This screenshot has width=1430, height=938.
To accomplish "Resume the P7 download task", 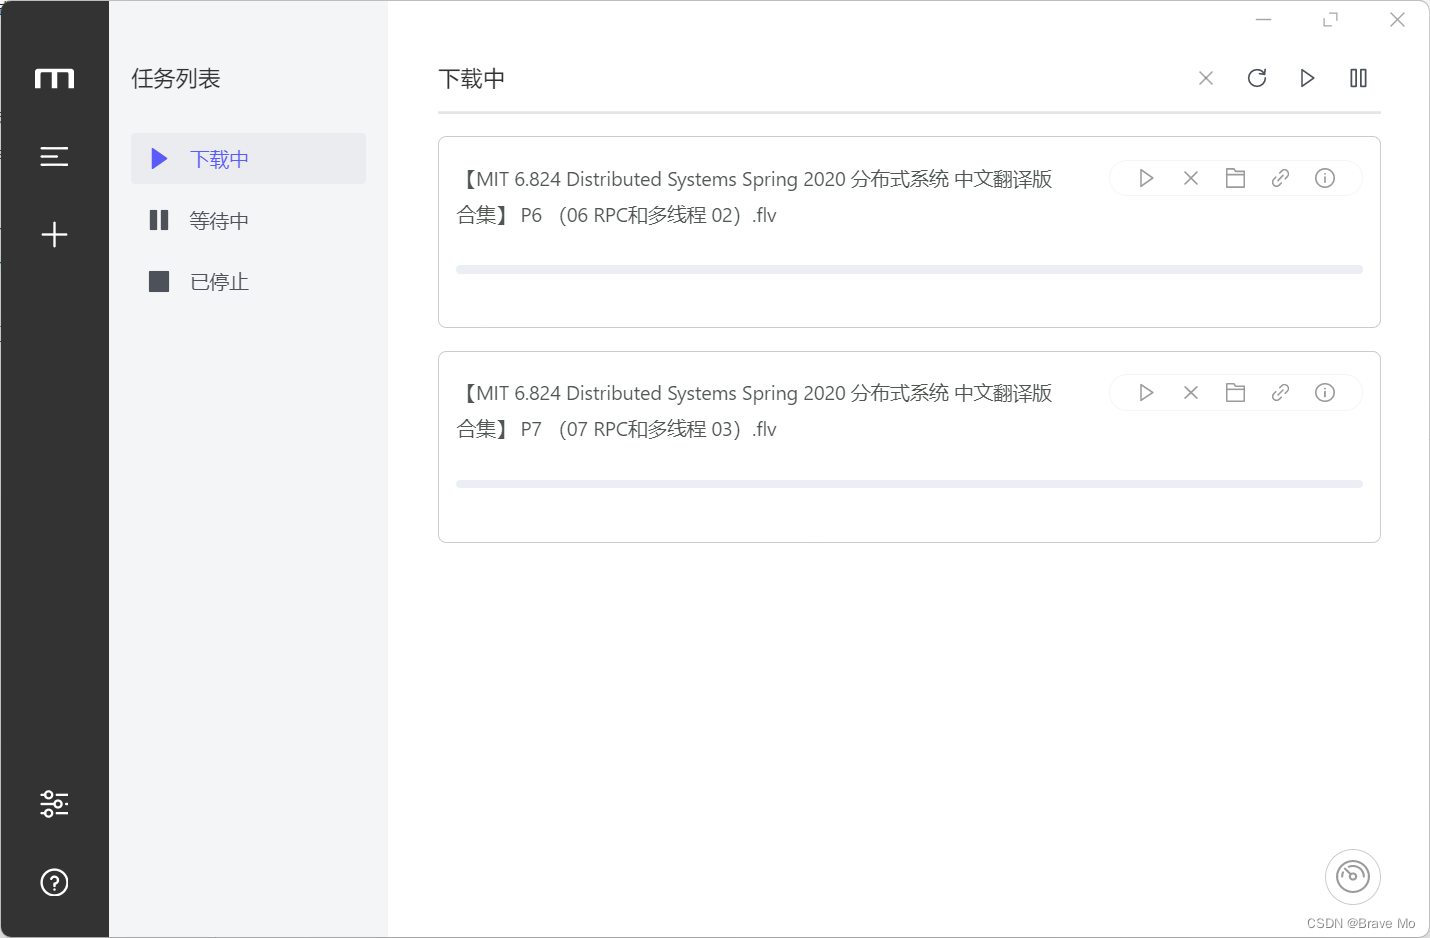I will [x=1146, y=392].
